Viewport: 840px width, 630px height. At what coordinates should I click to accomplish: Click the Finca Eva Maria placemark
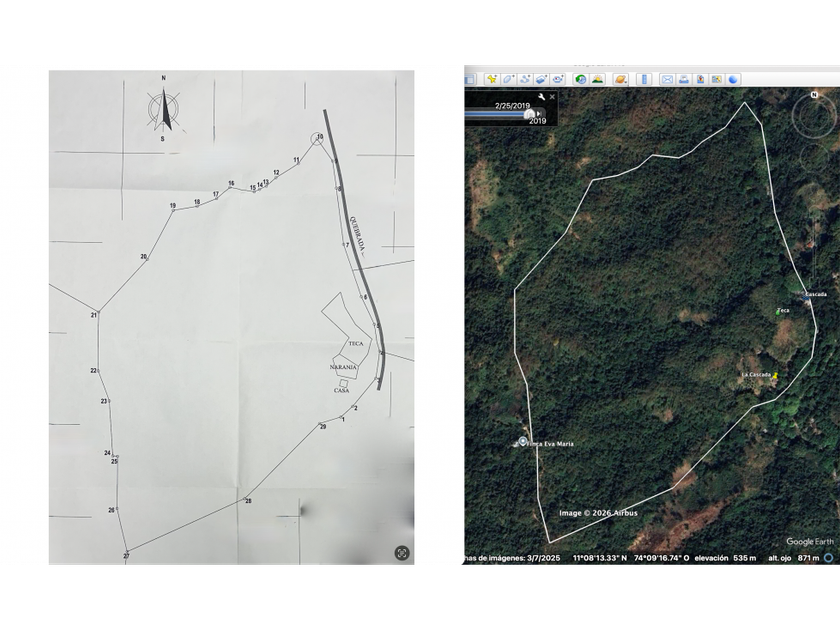[x=522, y=441]
